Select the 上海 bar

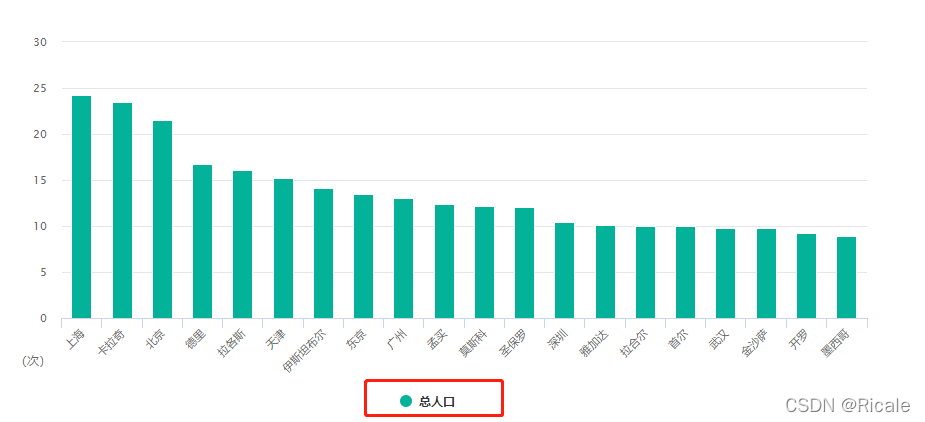coord(81,207)
